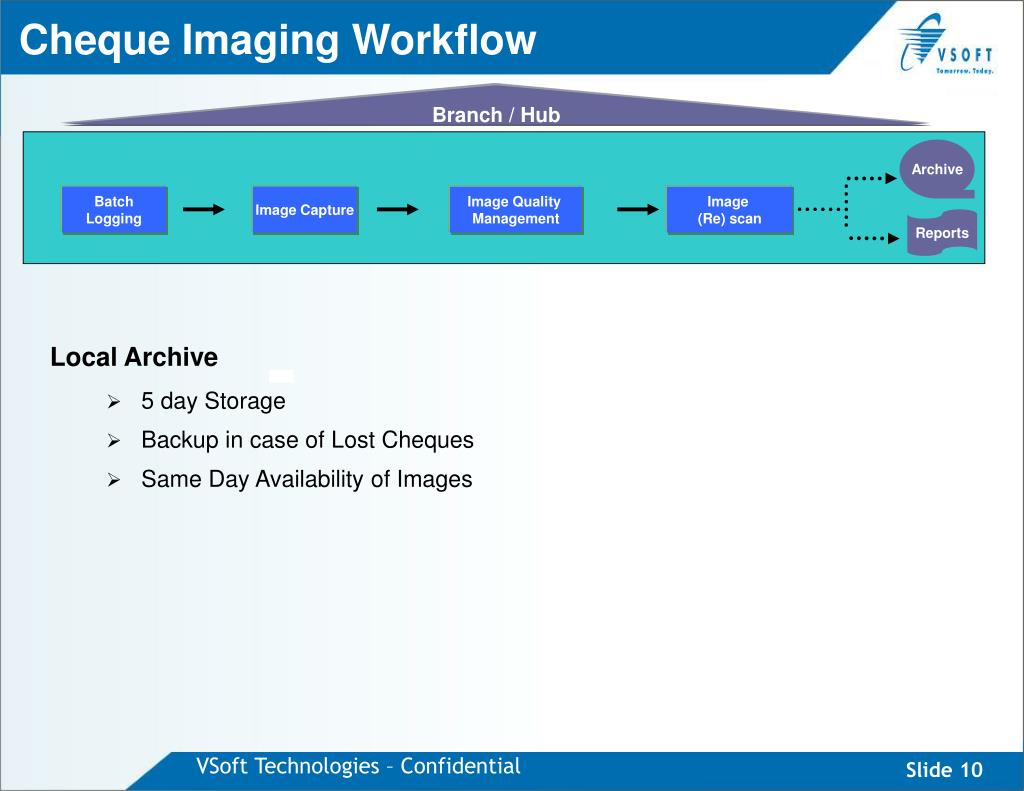
Task: Click the Branch / Hub banner
Action: pyautogui.click(x=496, y=106)
